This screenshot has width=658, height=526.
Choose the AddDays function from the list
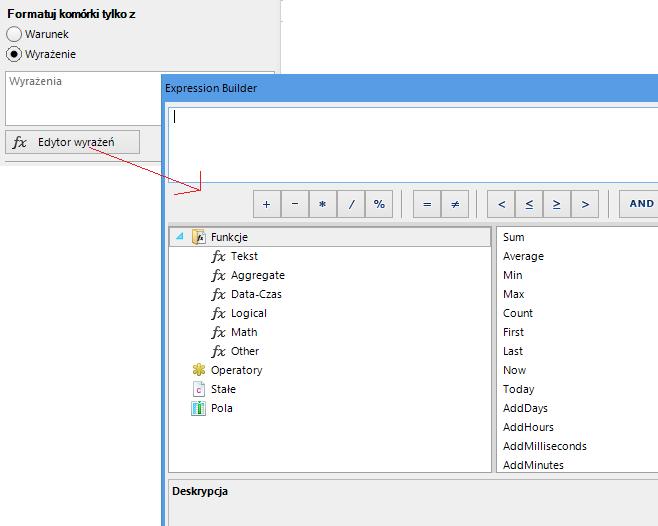(x=525, y=408)
